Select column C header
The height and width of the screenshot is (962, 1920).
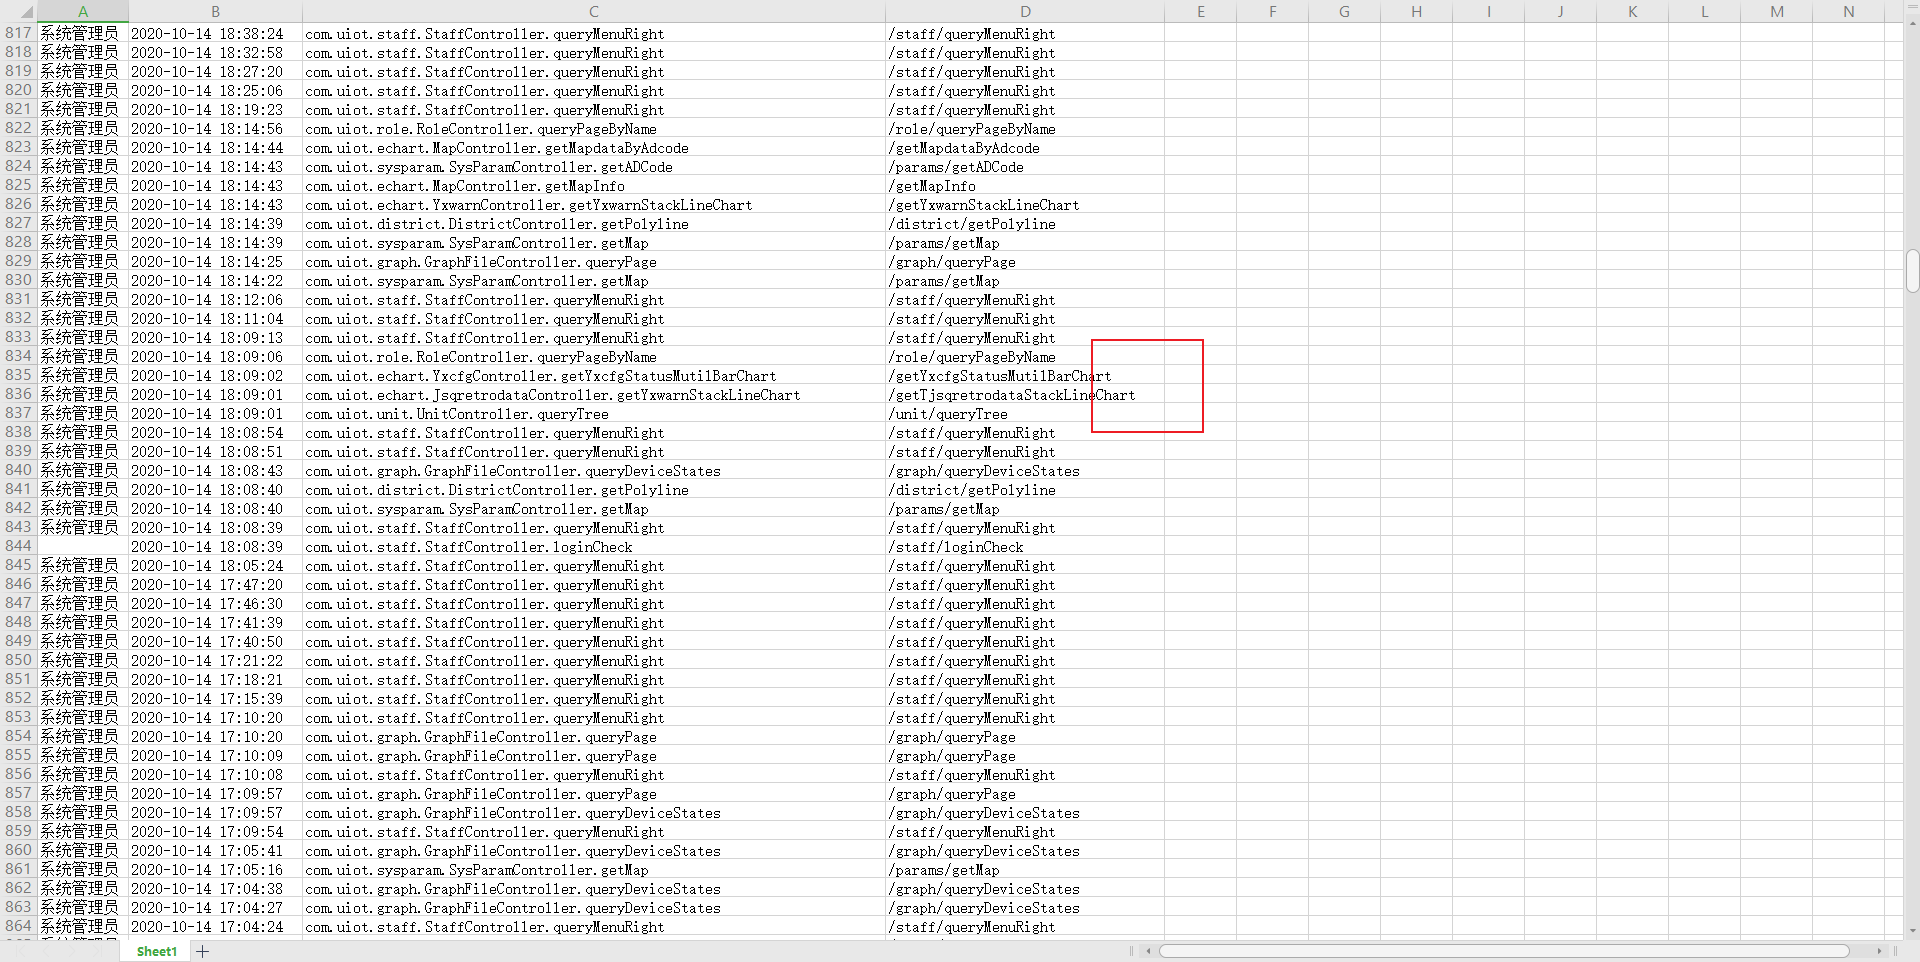click(x=594, y=12)
